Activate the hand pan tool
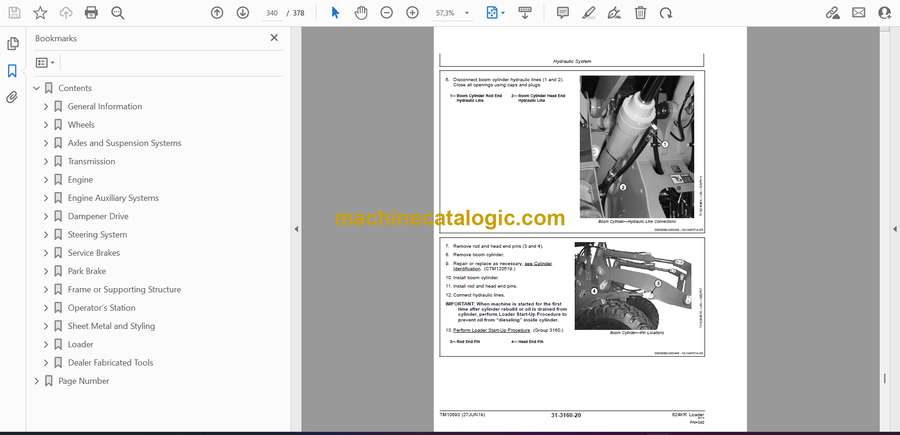900x435 pixels. coord(361,13)
